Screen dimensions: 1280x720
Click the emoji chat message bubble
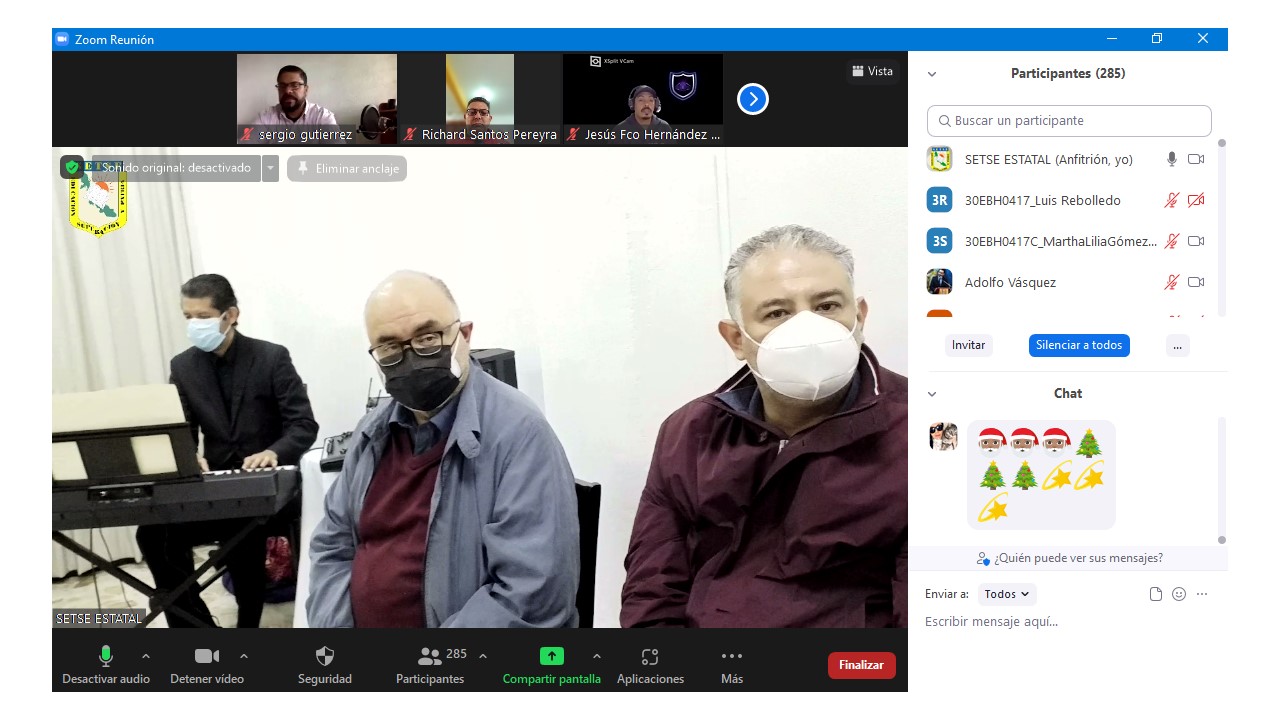(x=1041, y=475)
